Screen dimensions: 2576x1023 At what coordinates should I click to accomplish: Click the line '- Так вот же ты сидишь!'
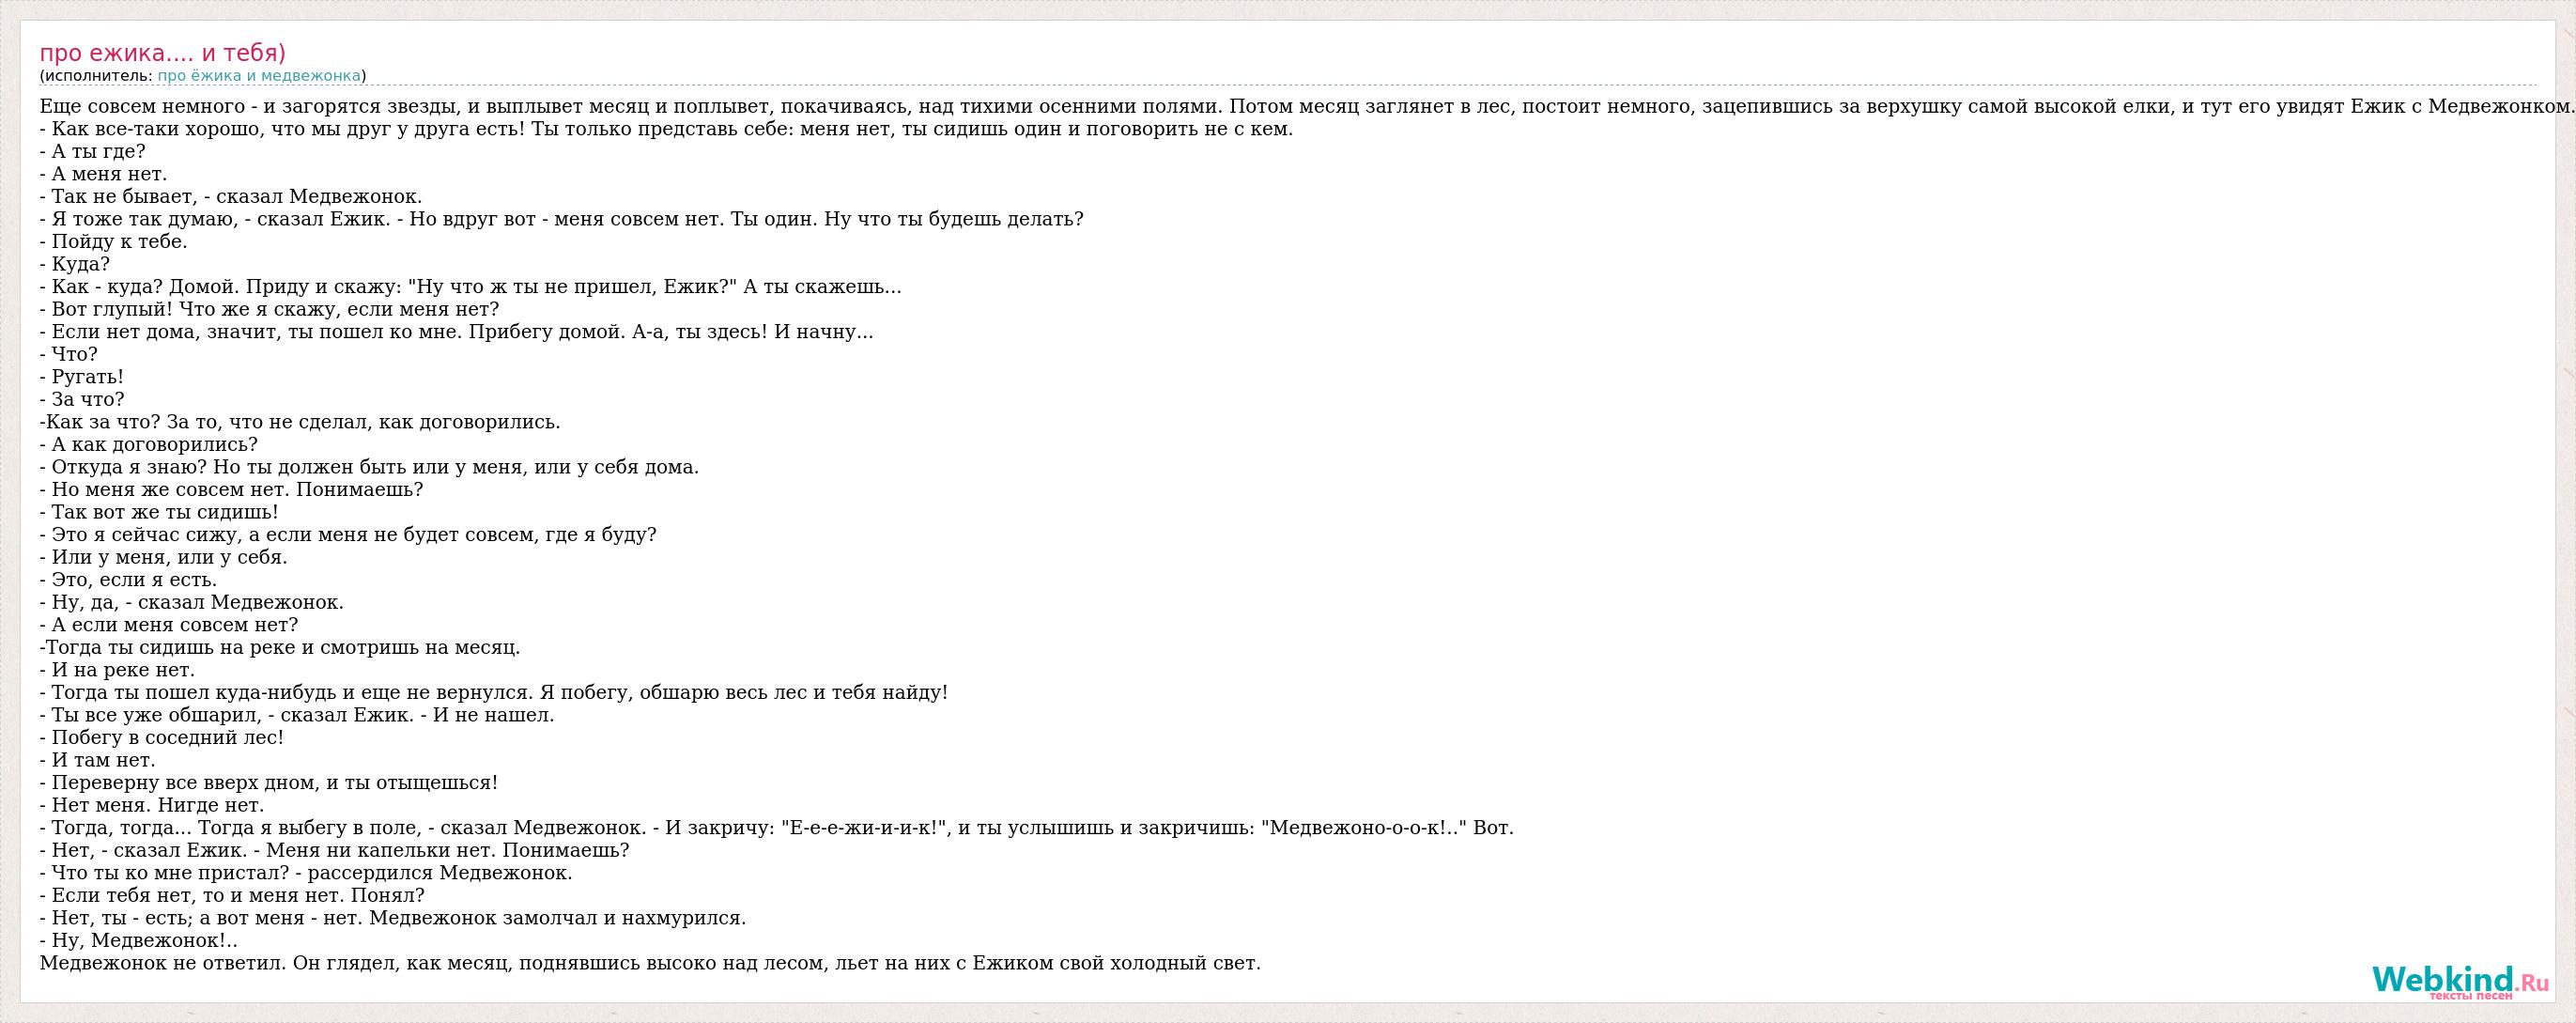159,512
